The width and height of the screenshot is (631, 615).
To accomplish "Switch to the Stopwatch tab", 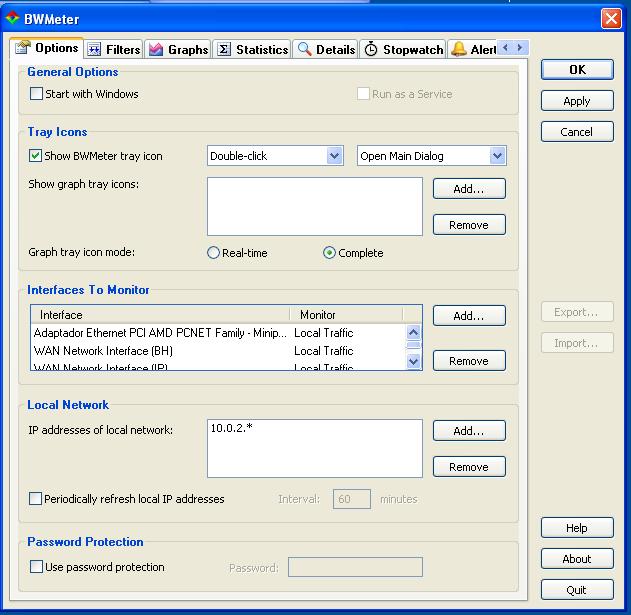I will click(404, 50).
